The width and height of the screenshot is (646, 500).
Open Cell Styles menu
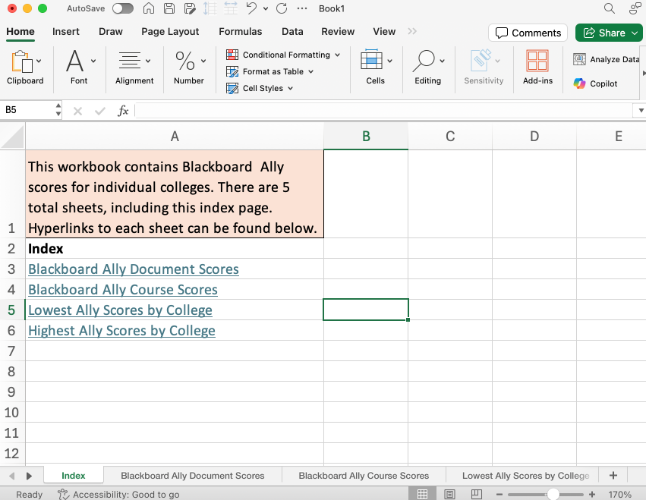pos(260,88)
